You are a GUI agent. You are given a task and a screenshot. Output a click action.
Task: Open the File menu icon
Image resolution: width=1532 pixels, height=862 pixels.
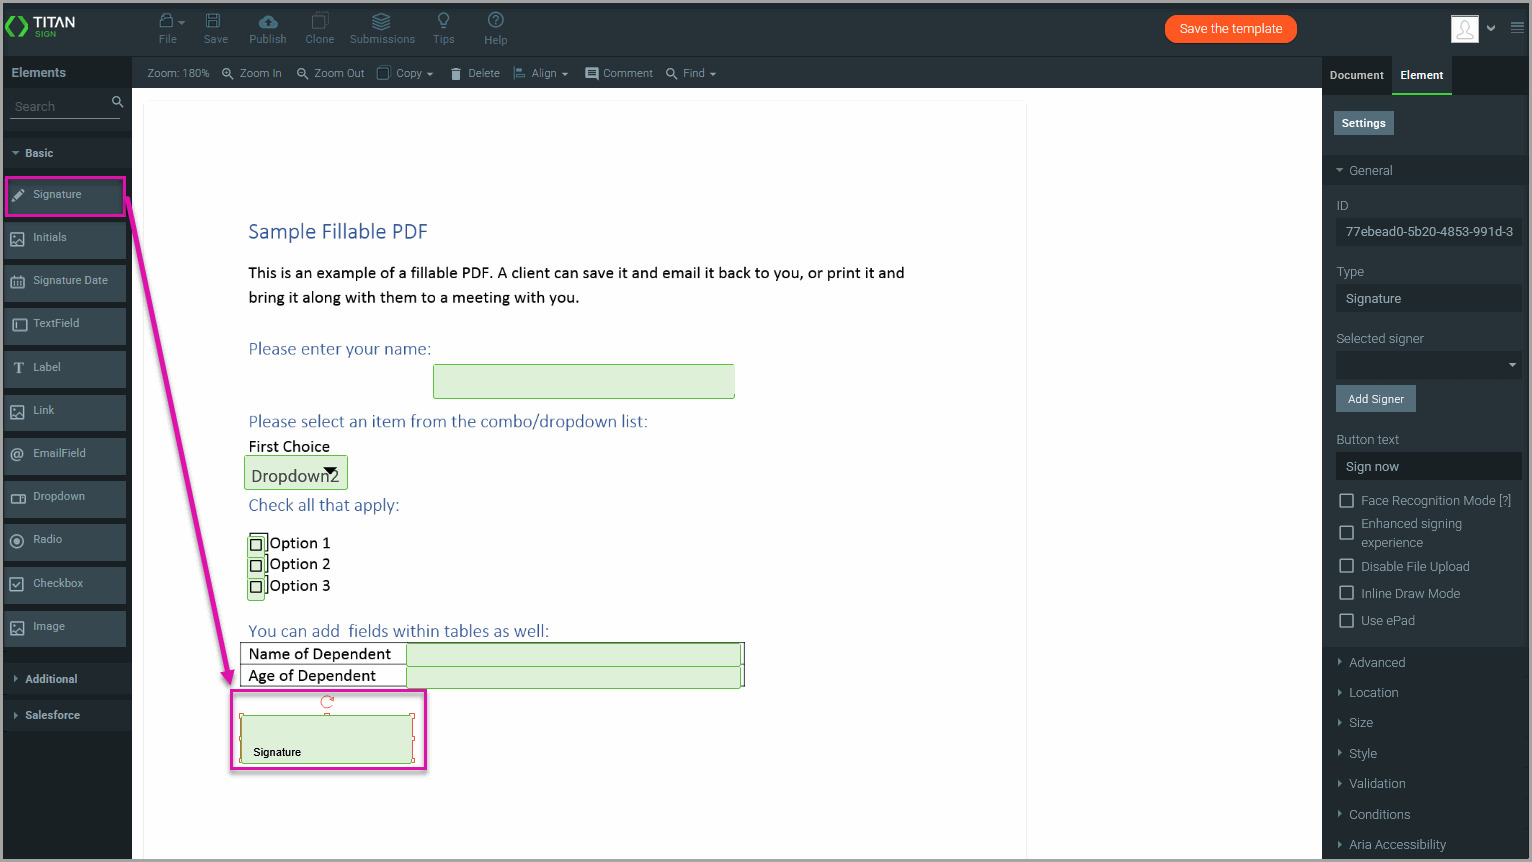point(168,21)
